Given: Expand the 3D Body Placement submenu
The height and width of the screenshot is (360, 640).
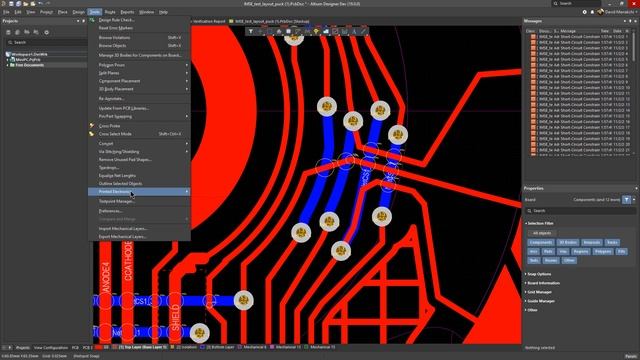Looking at the screenshot, I should click(x=139, y=89).
